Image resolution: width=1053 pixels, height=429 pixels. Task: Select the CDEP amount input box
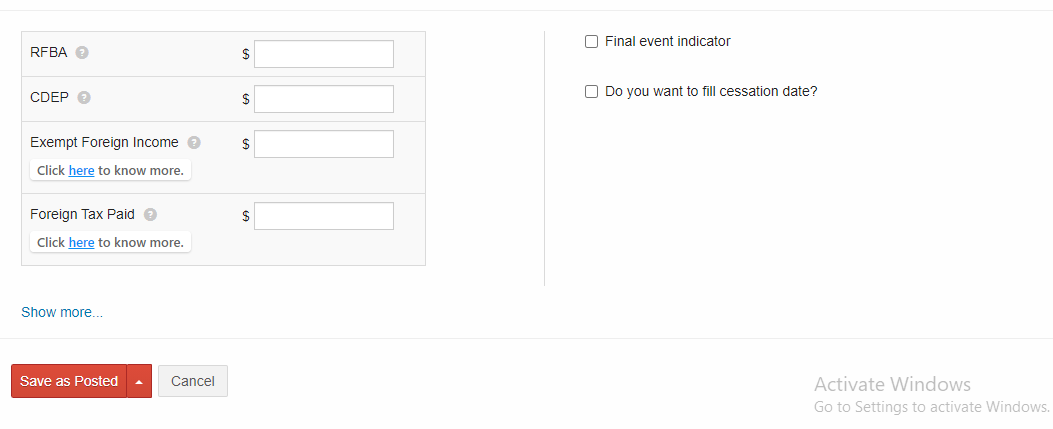point(324,99)
